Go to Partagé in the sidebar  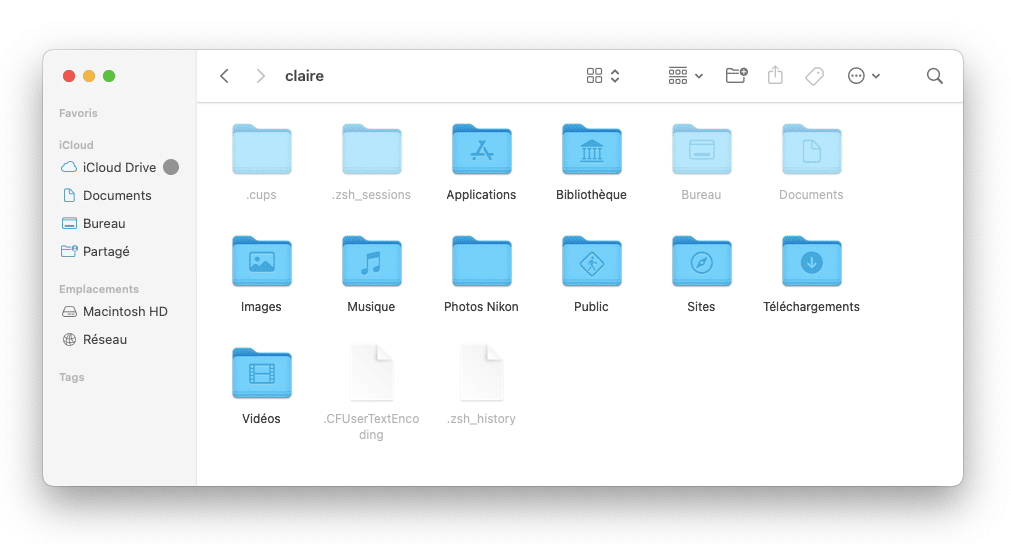[105, 251]
